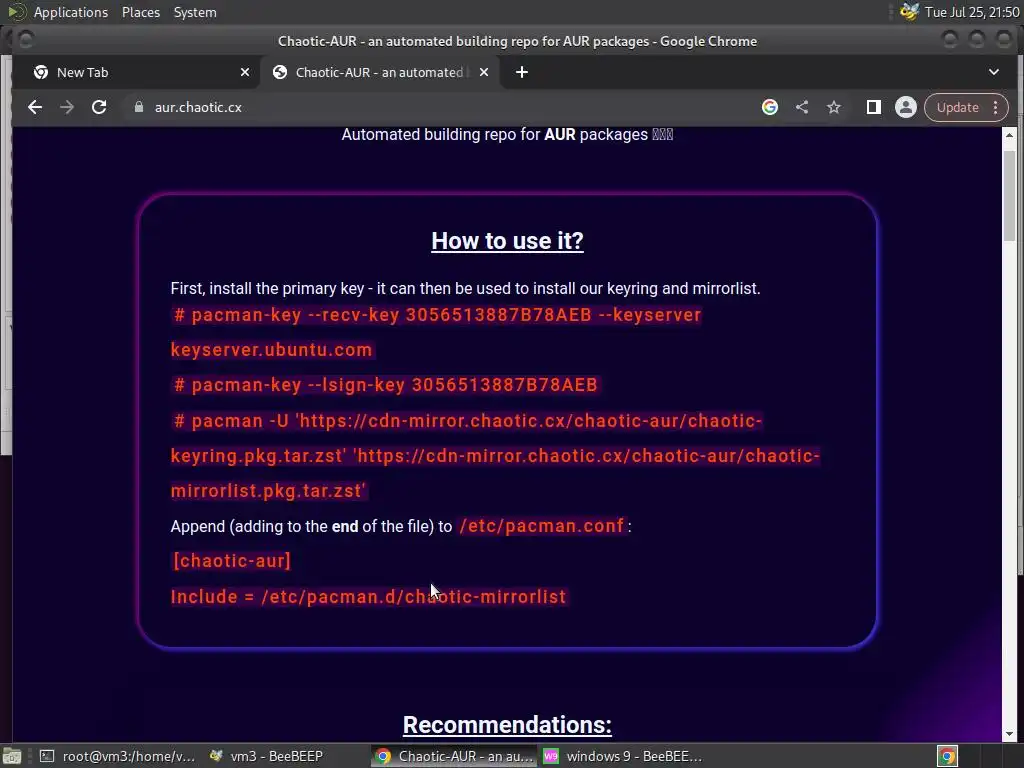This screenshot has width=1024, height=768.
Task: Click the pacman-key --recv-key command text
Action: point(436,315)
